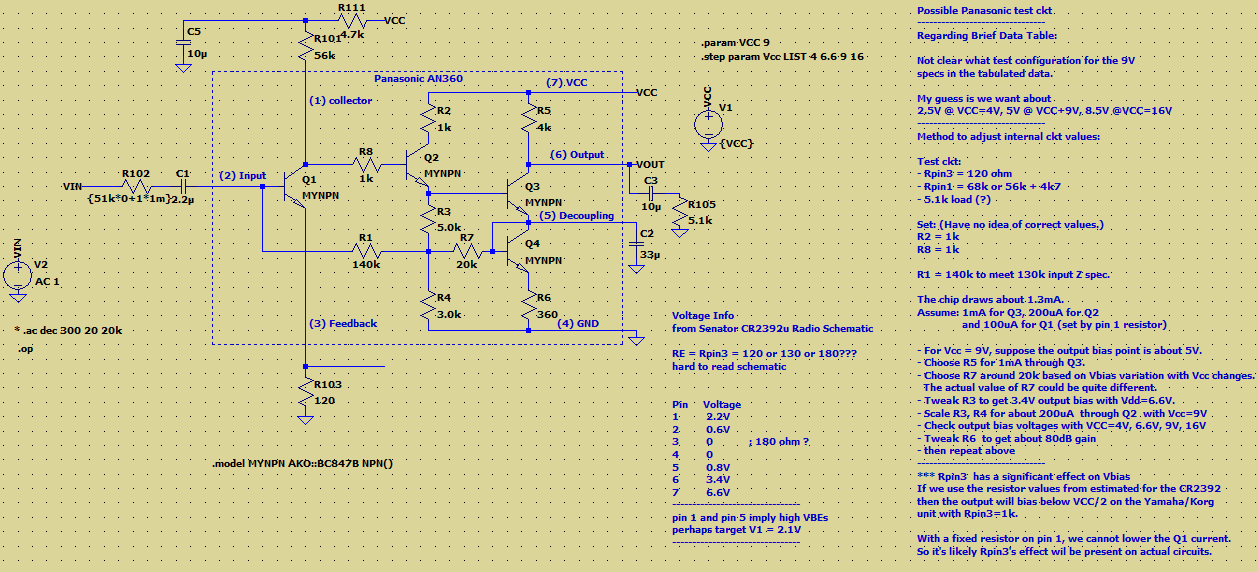Click the .step param Vcc LIST directive

(784, 58)
